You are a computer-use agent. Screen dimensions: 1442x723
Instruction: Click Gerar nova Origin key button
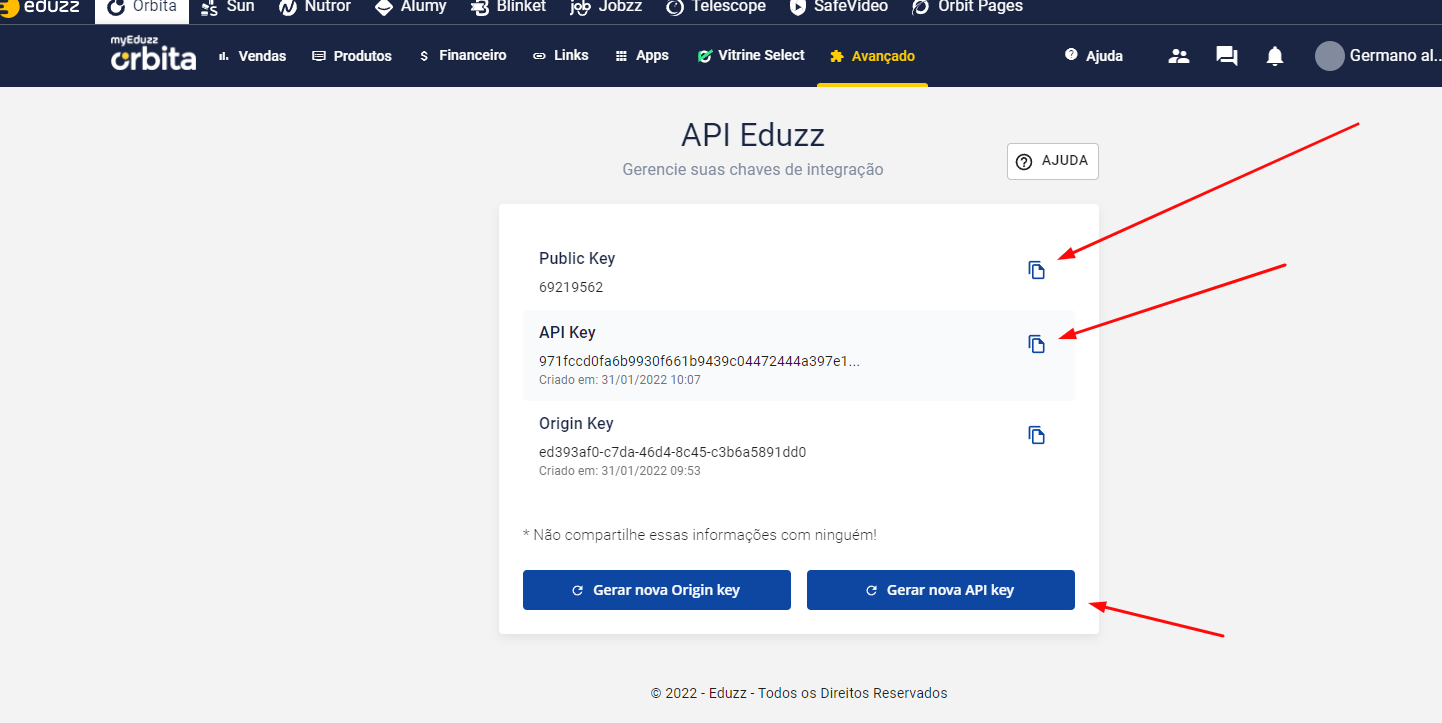657,590
